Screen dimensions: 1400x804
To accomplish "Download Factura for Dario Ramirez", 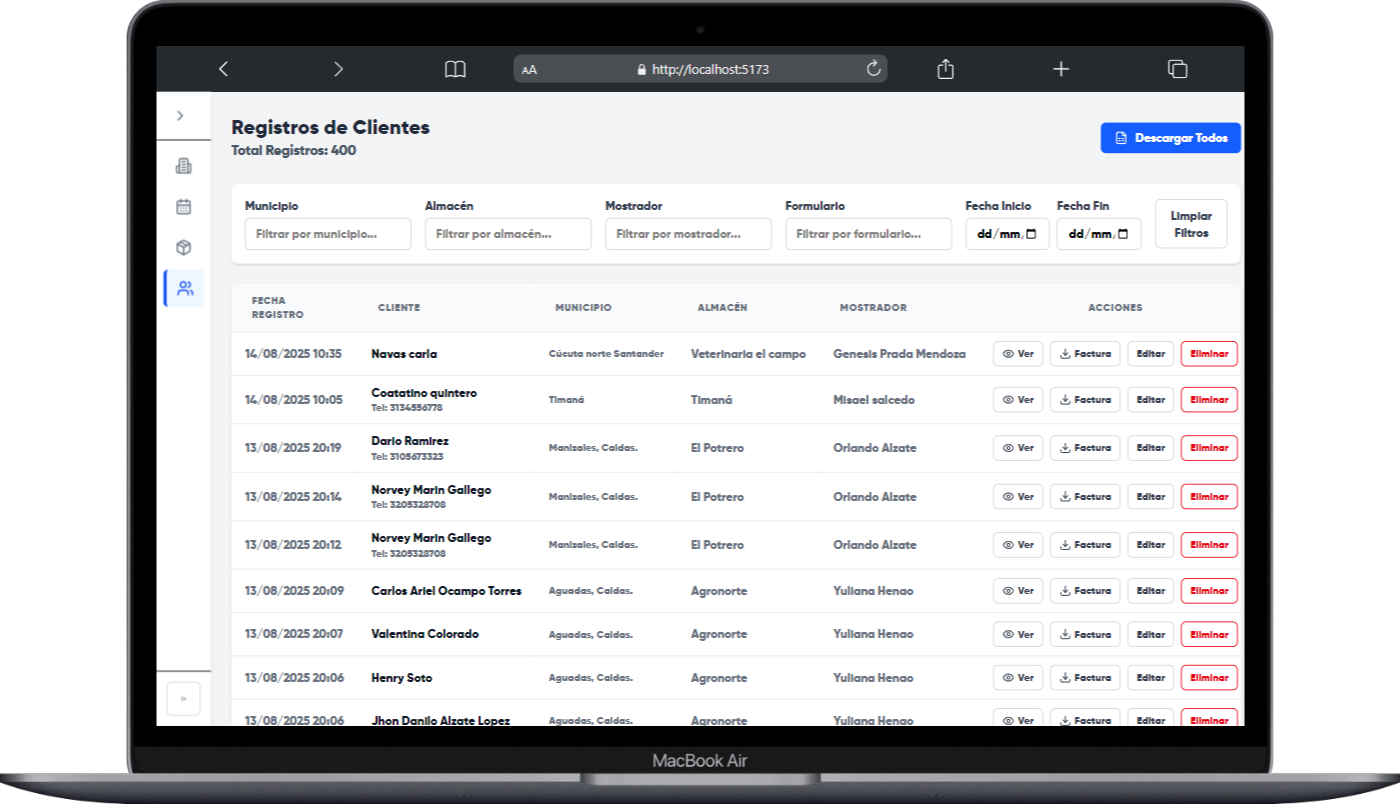I will (1085, 448).
